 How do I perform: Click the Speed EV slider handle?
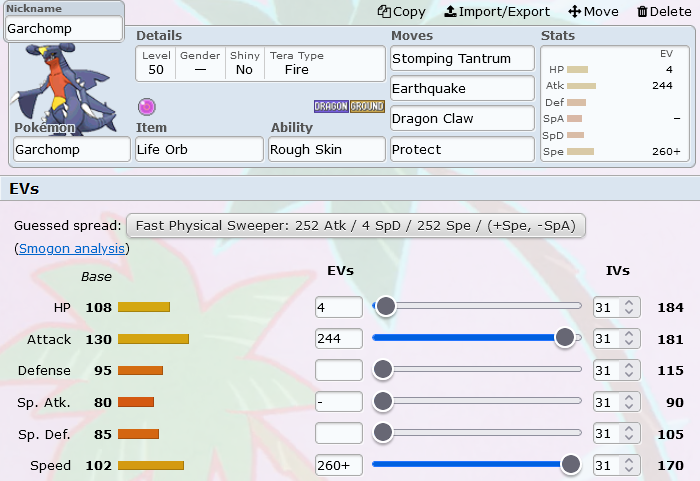click(x=571, y=464)
